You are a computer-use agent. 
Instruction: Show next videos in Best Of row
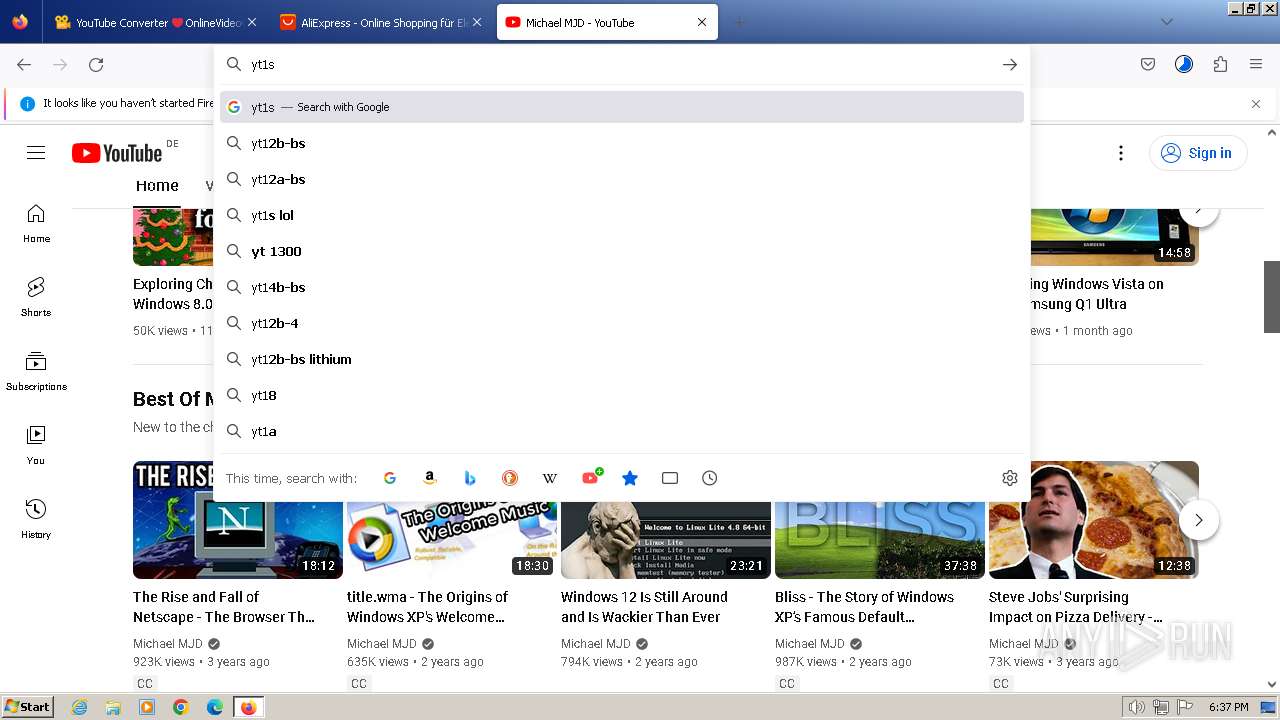click(1199, 520)
